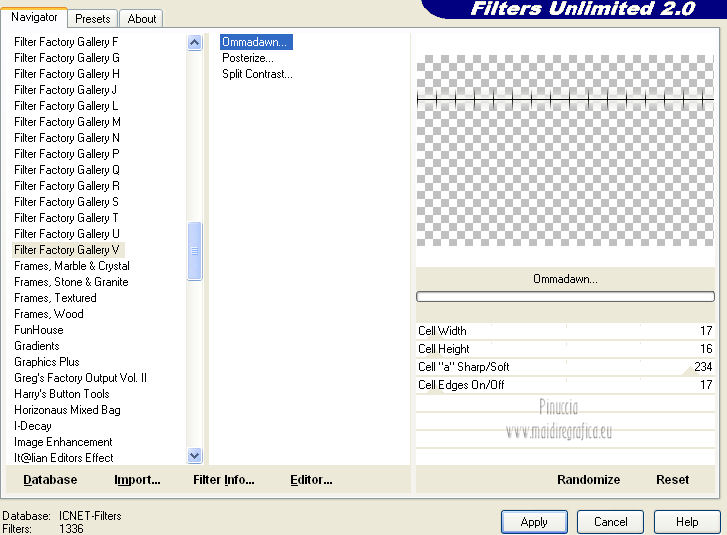
Task: Adjust the Cell Width slider
Action: 565,331
